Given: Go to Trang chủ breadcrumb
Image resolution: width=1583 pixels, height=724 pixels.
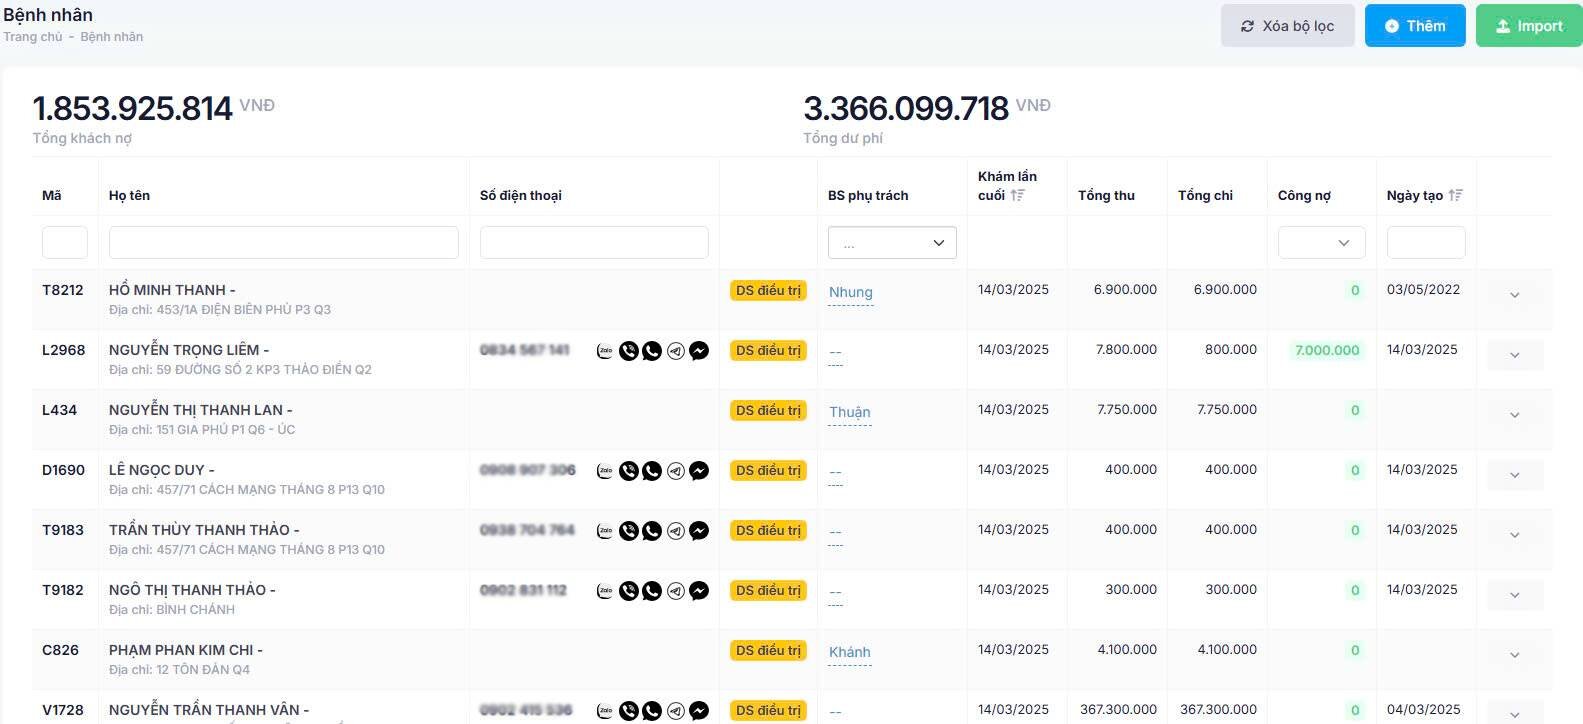Looking at the screenshot, I should tap(33, 37).
